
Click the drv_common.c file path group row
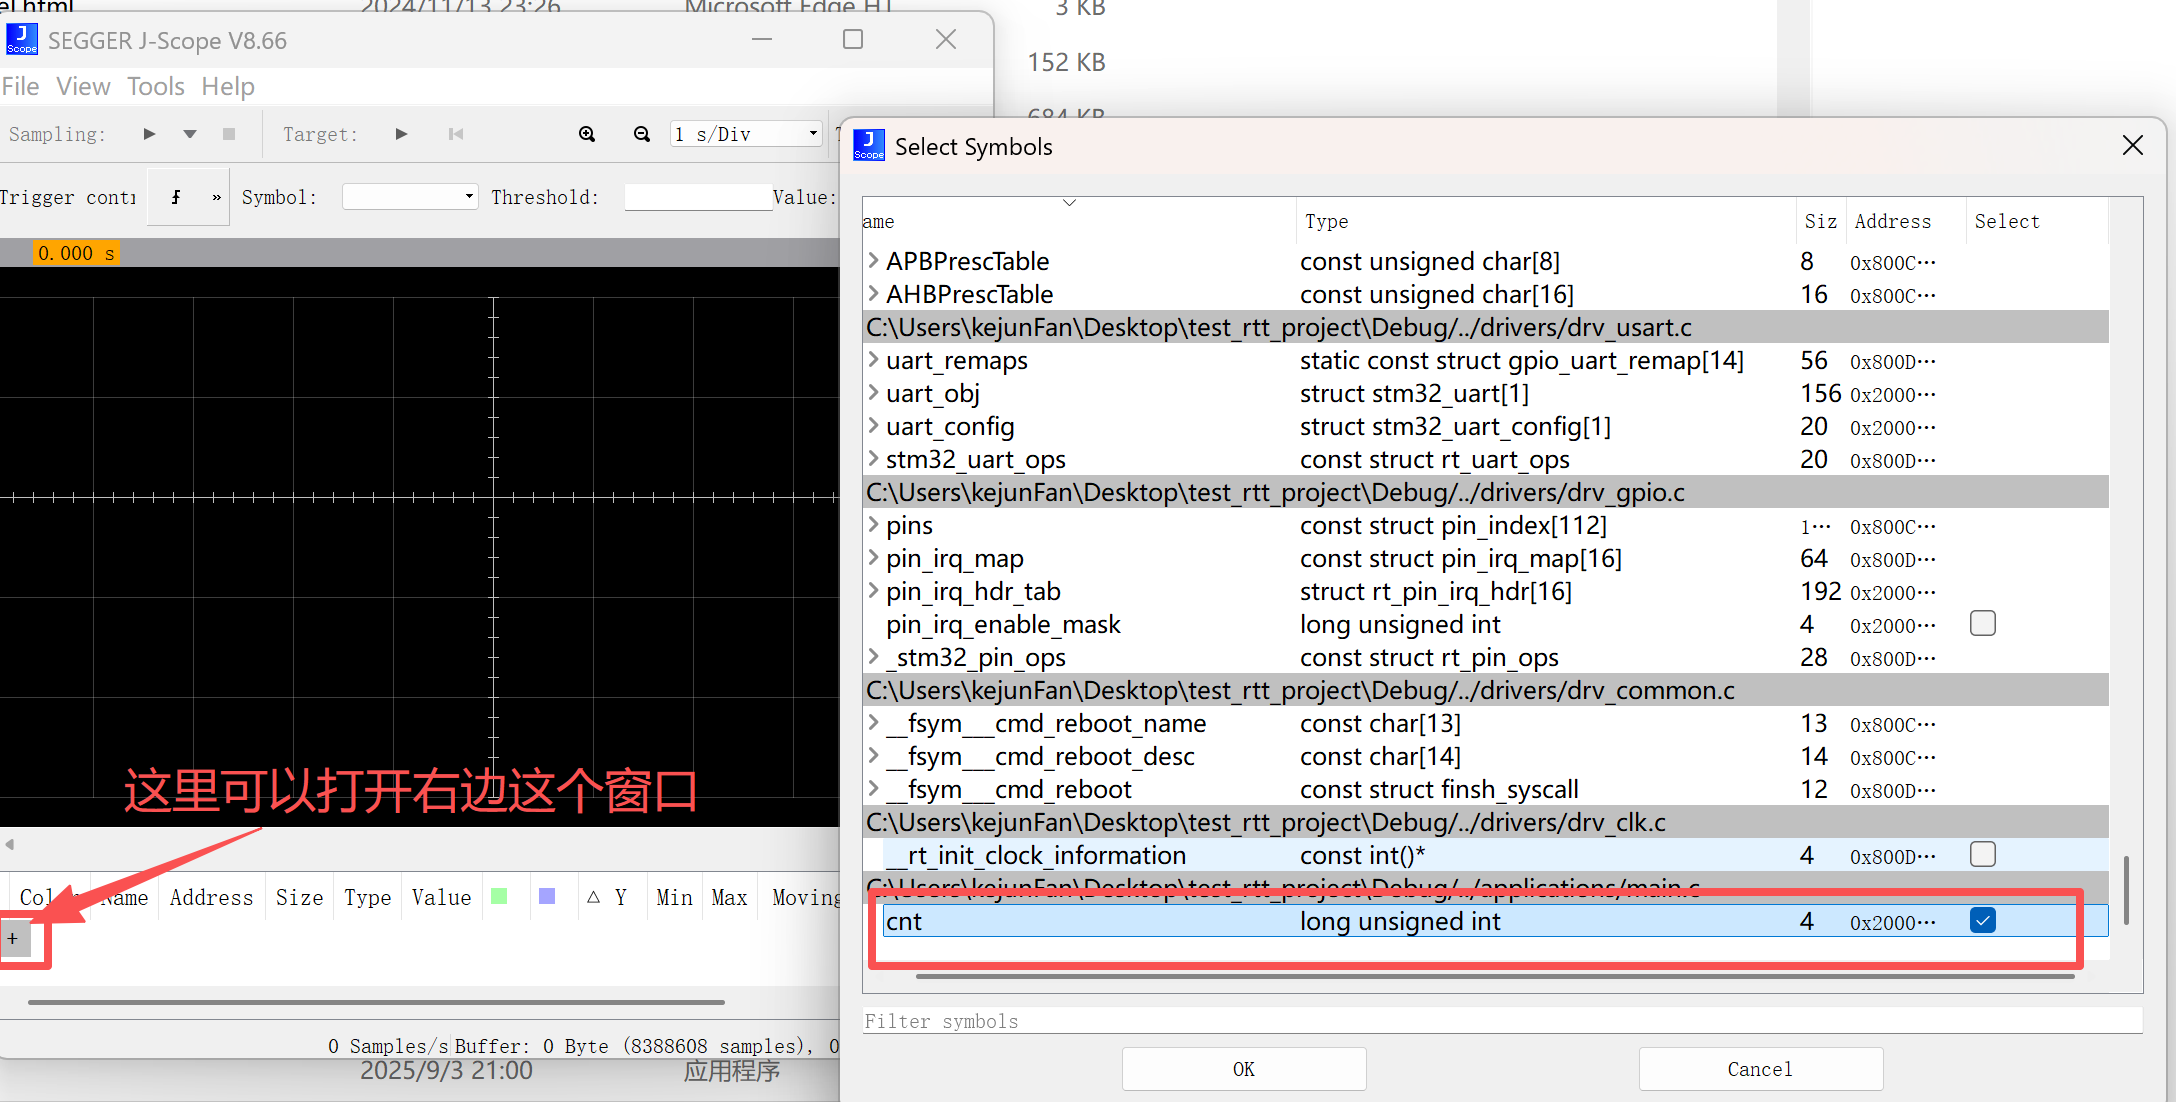tap(1486, 690)
